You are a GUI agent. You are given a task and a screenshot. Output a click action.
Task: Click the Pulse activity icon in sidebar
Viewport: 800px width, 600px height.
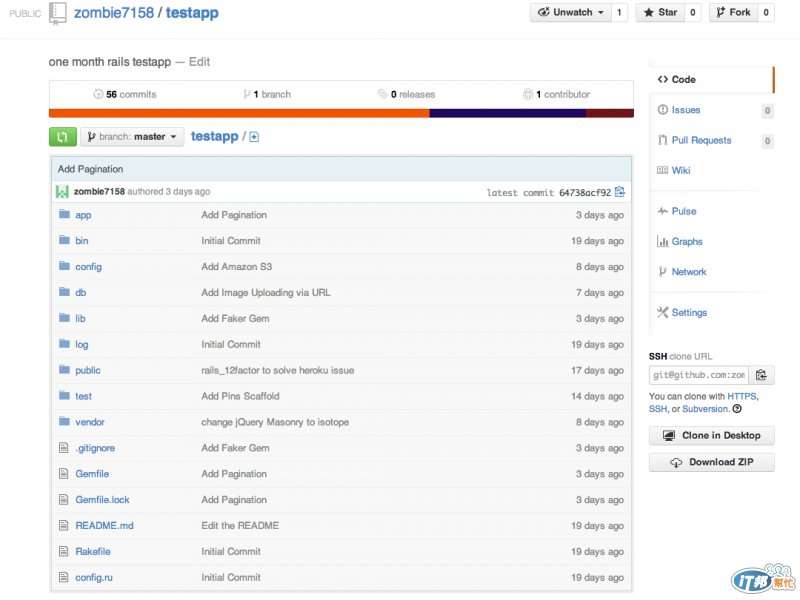point(663,211)
